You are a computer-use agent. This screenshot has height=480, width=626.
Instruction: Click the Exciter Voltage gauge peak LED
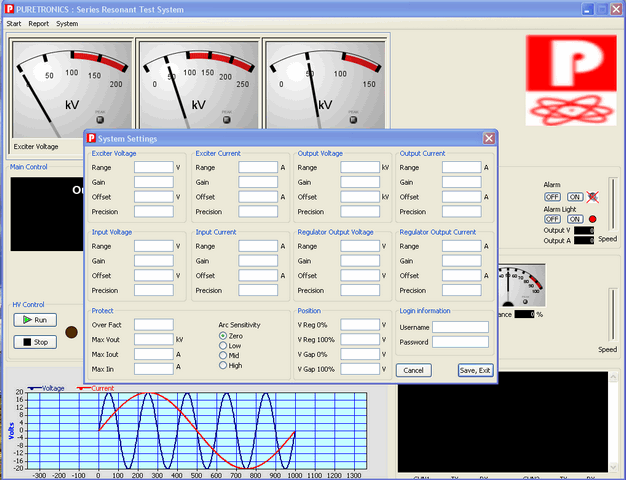(x=100, y=119)
